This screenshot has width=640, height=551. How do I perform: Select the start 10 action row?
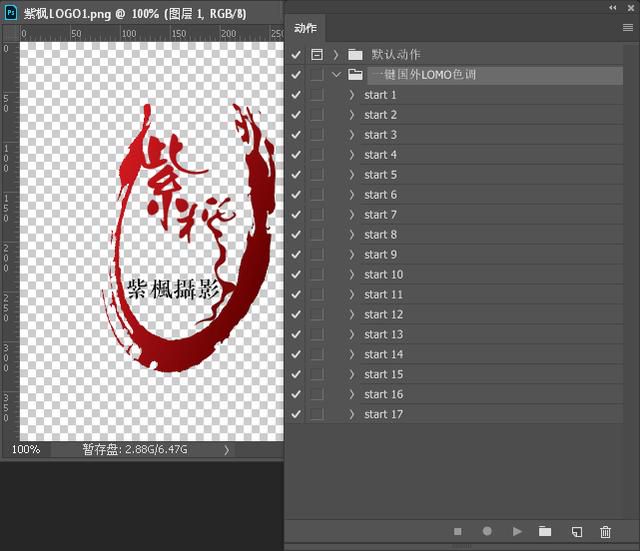(491, 274)
